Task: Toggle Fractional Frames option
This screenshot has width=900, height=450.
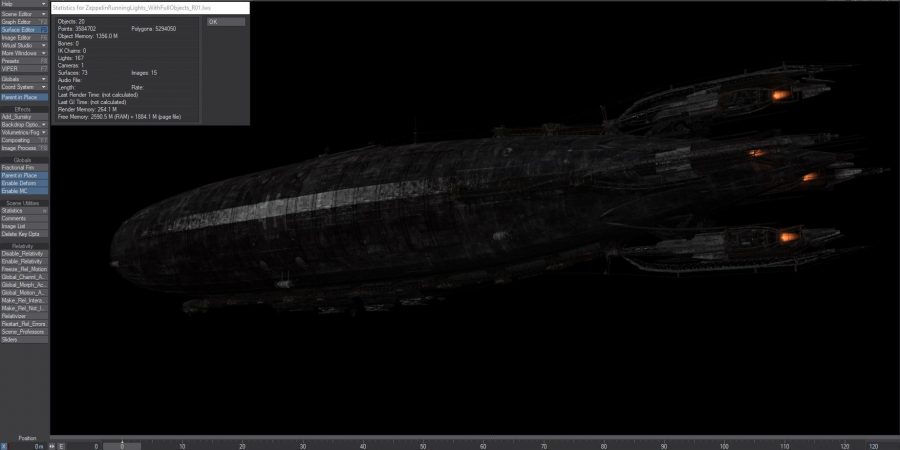Action: click(24, 167)
